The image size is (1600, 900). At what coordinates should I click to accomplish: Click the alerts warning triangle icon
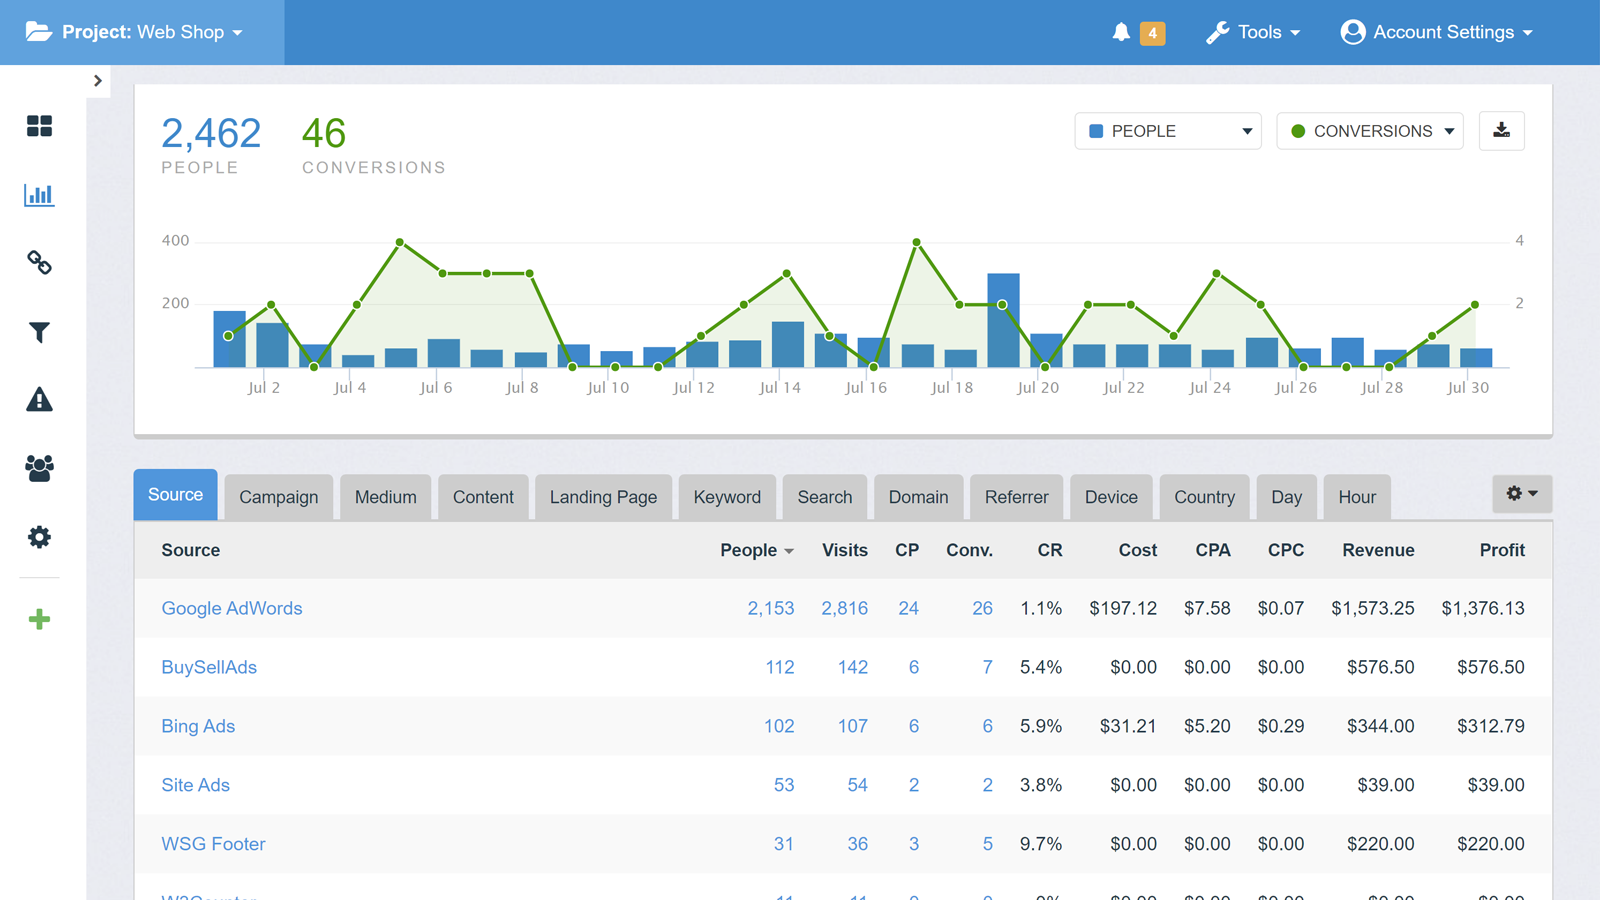(x=39, y=400)
